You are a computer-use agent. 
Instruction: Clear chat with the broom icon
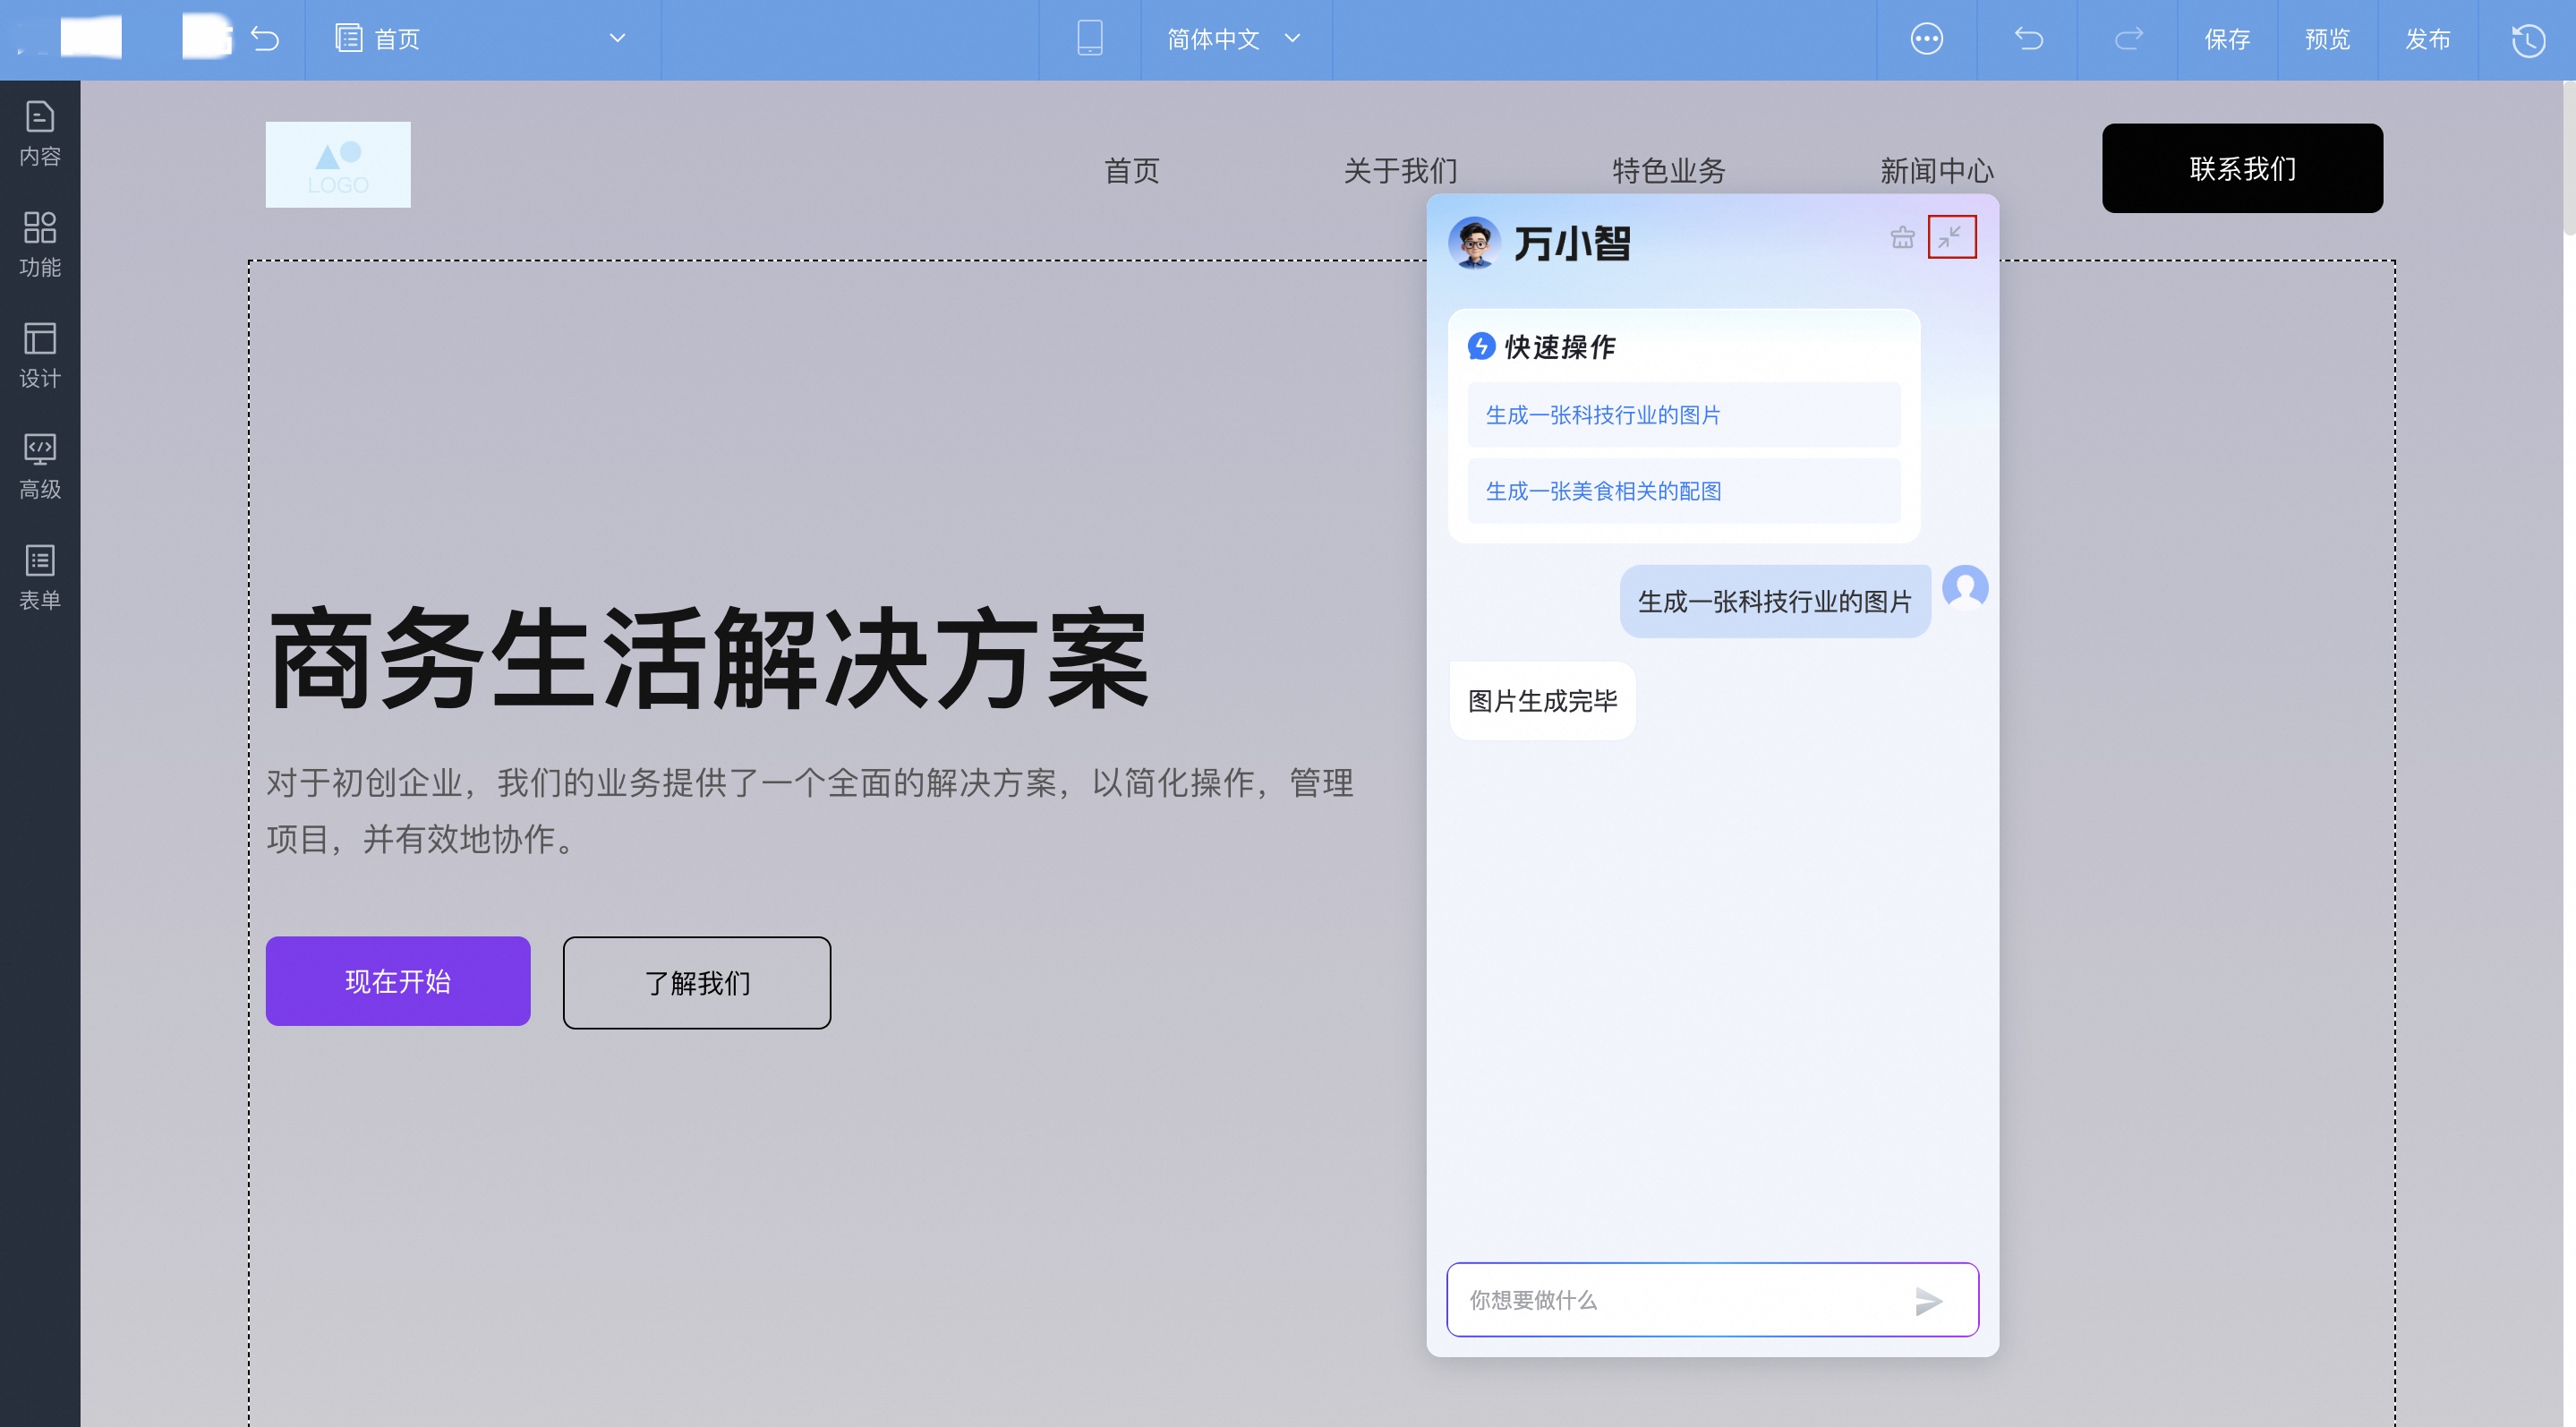coord(1902,237)
